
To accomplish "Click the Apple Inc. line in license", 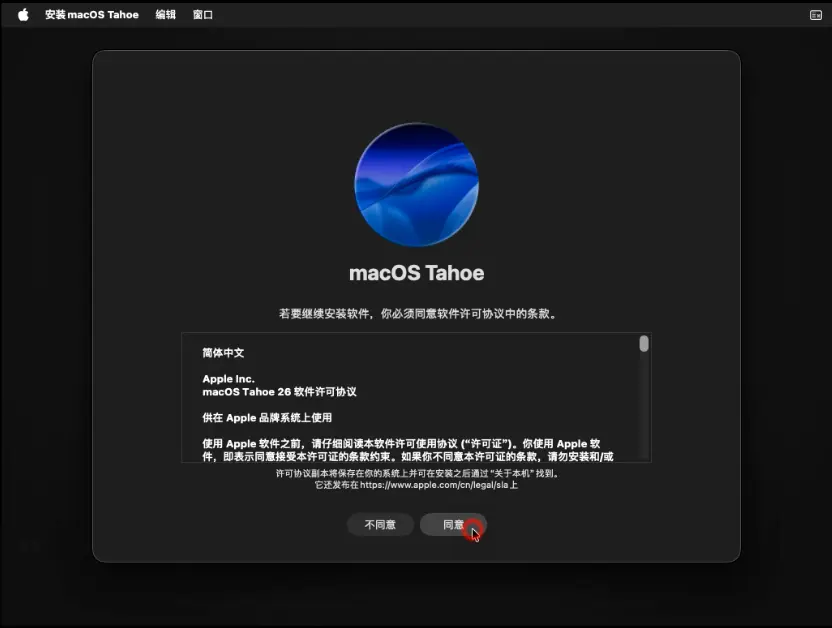I will coord(228,379).
